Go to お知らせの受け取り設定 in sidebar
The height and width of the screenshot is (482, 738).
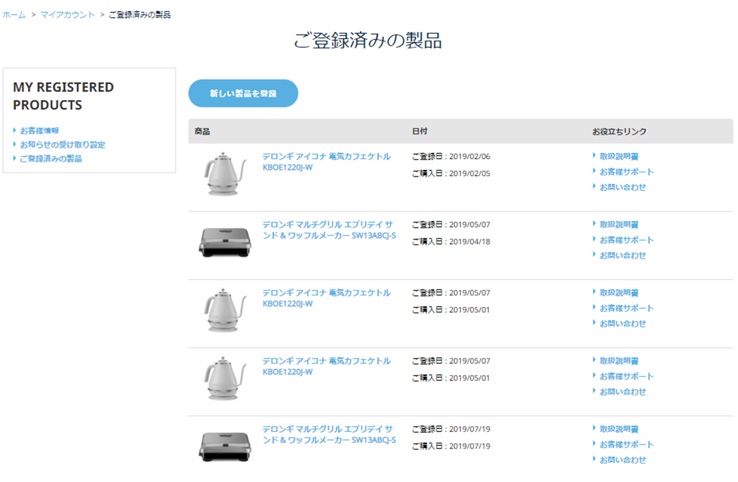[62, 145]
